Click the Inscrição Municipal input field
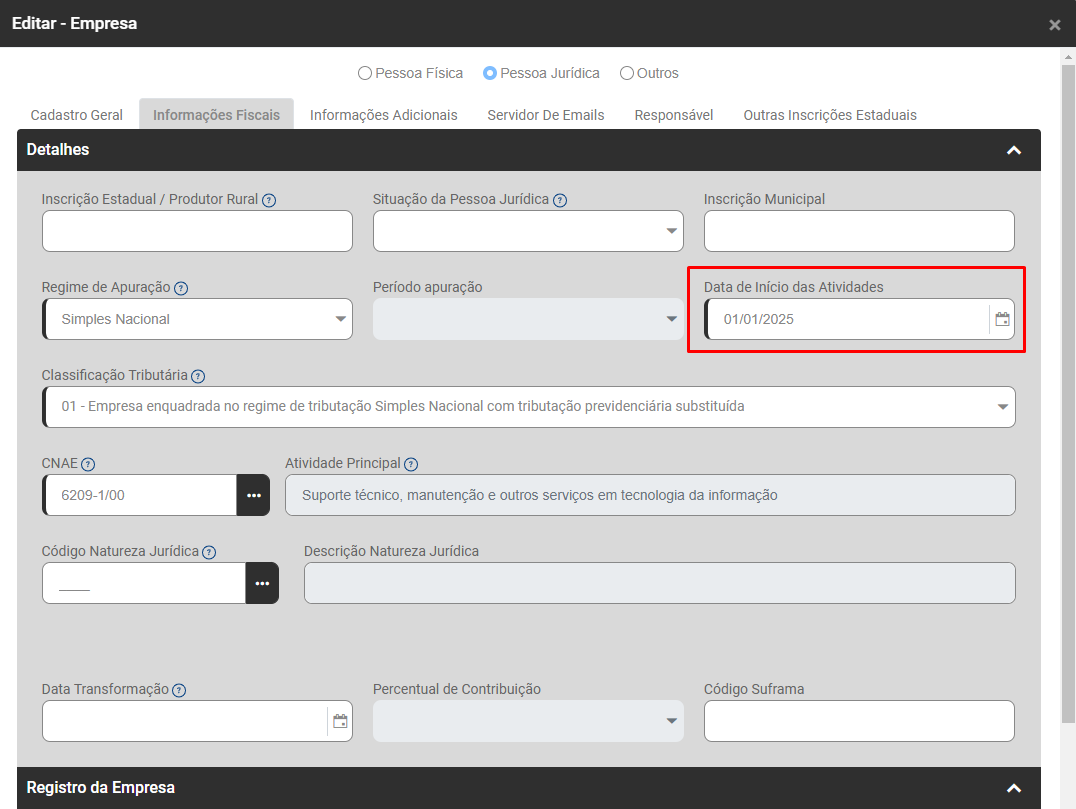Screen dimensions: 1076x809 tap(858, 231)
